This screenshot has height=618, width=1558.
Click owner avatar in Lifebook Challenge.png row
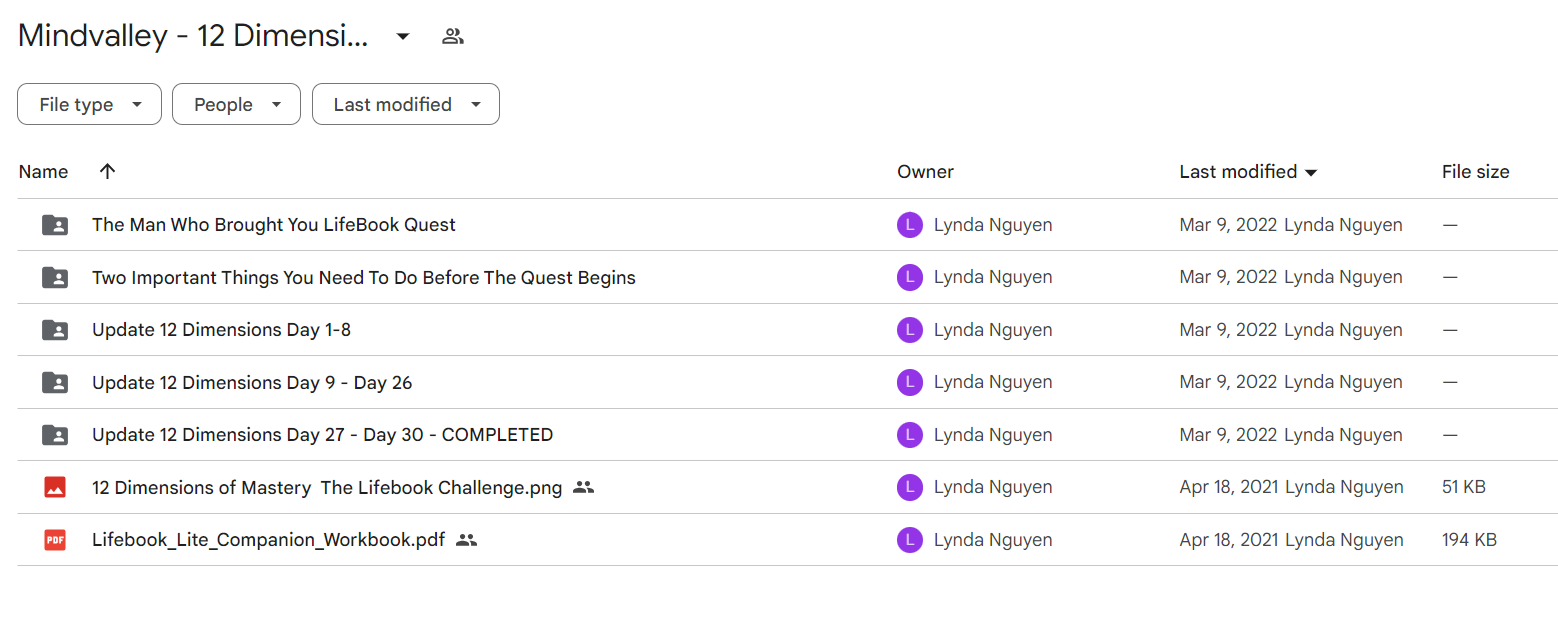pos(909,487)
